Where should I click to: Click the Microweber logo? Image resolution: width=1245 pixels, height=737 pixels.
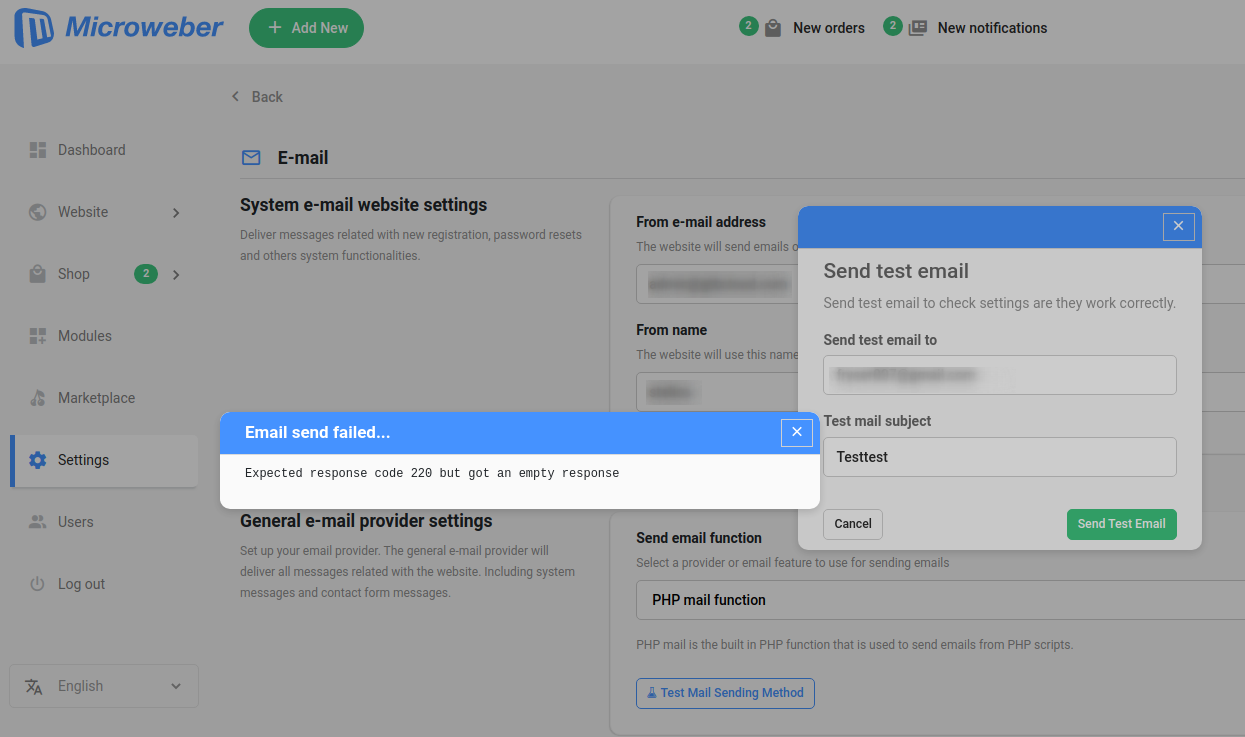click(117, 28)
